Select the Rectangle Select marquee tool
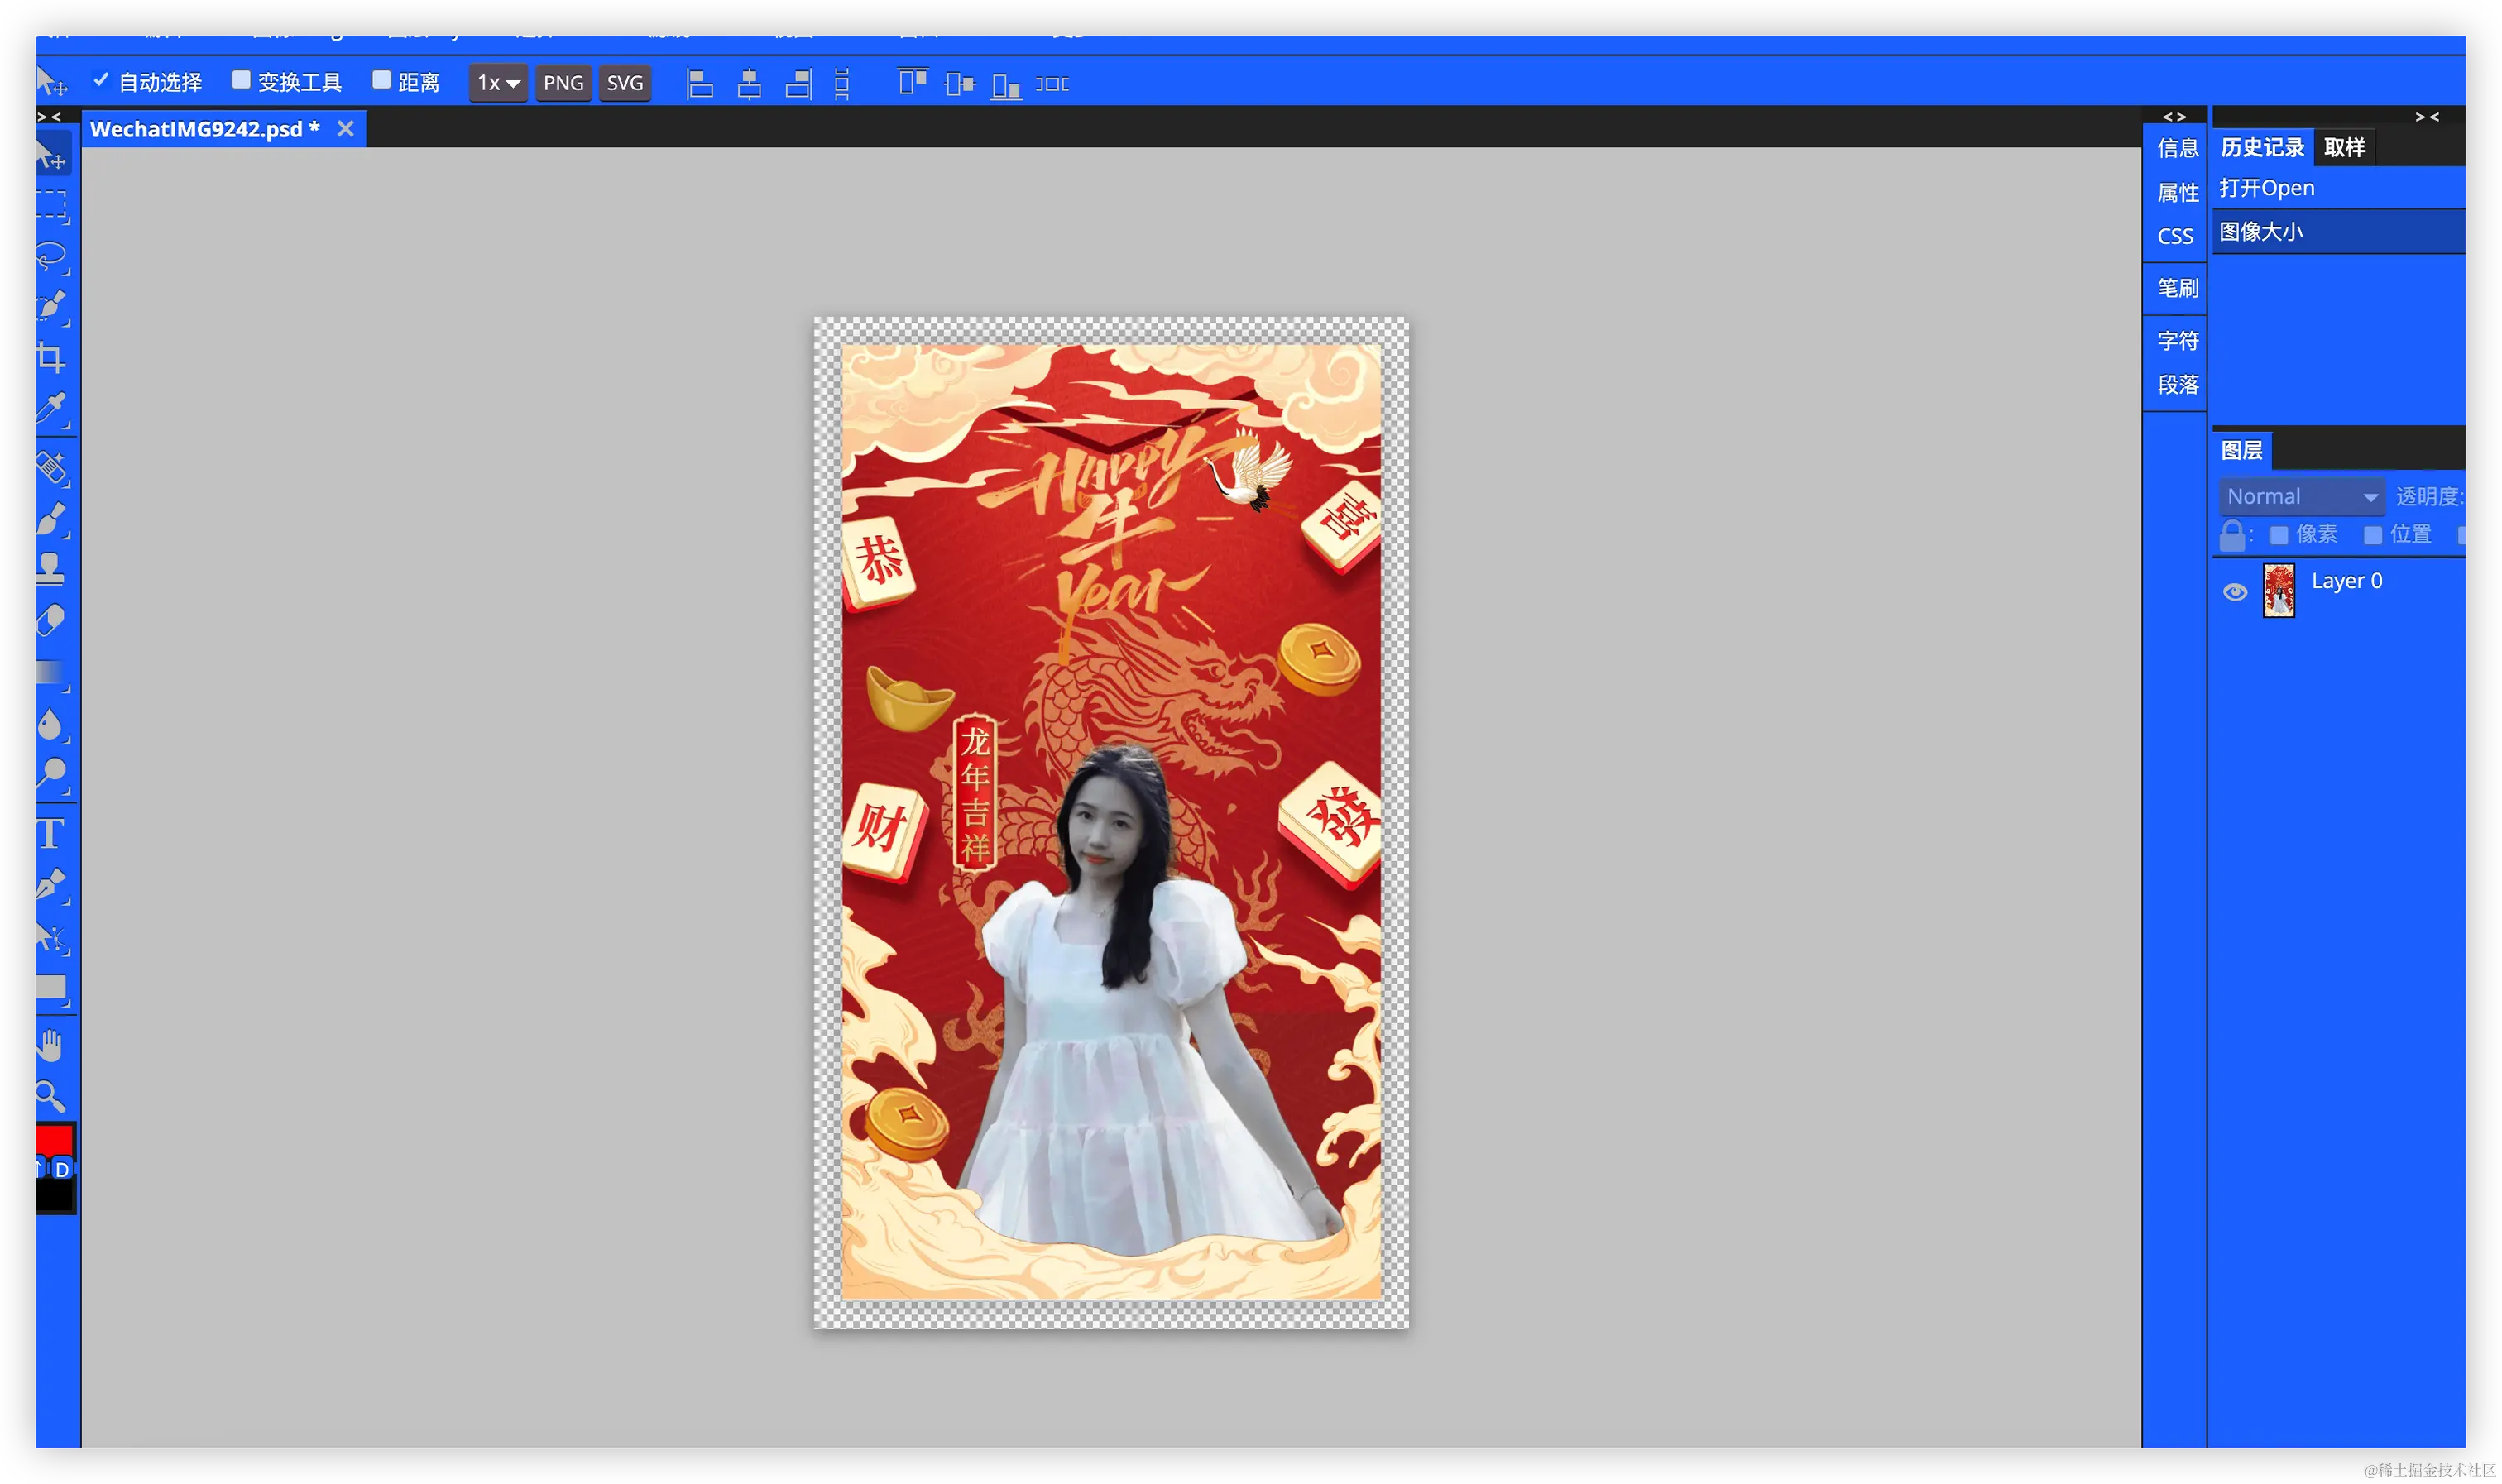This screenshot has width=2502, height=1484. 52,206
